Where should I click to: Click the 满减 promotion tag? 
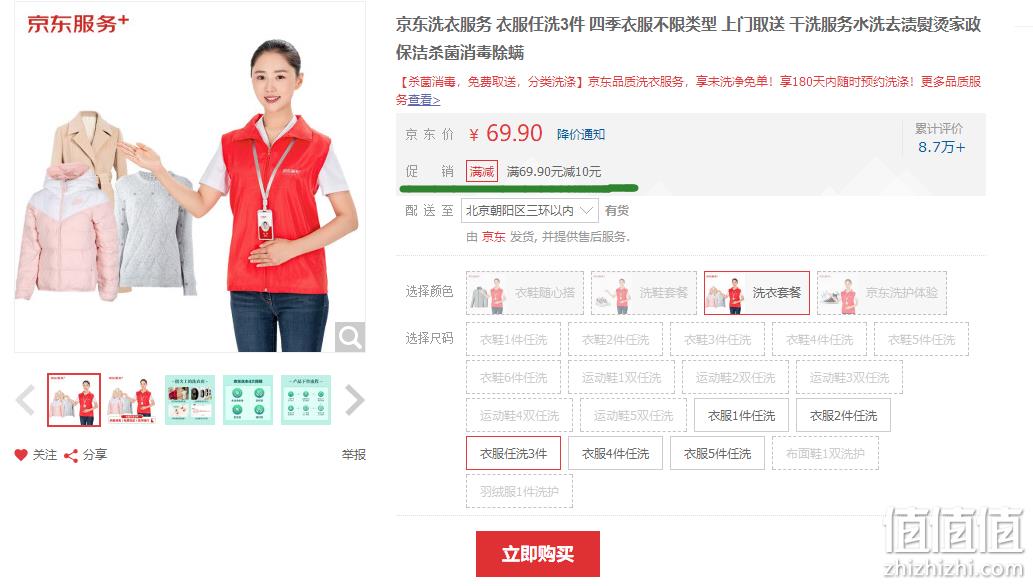(482, 171)
